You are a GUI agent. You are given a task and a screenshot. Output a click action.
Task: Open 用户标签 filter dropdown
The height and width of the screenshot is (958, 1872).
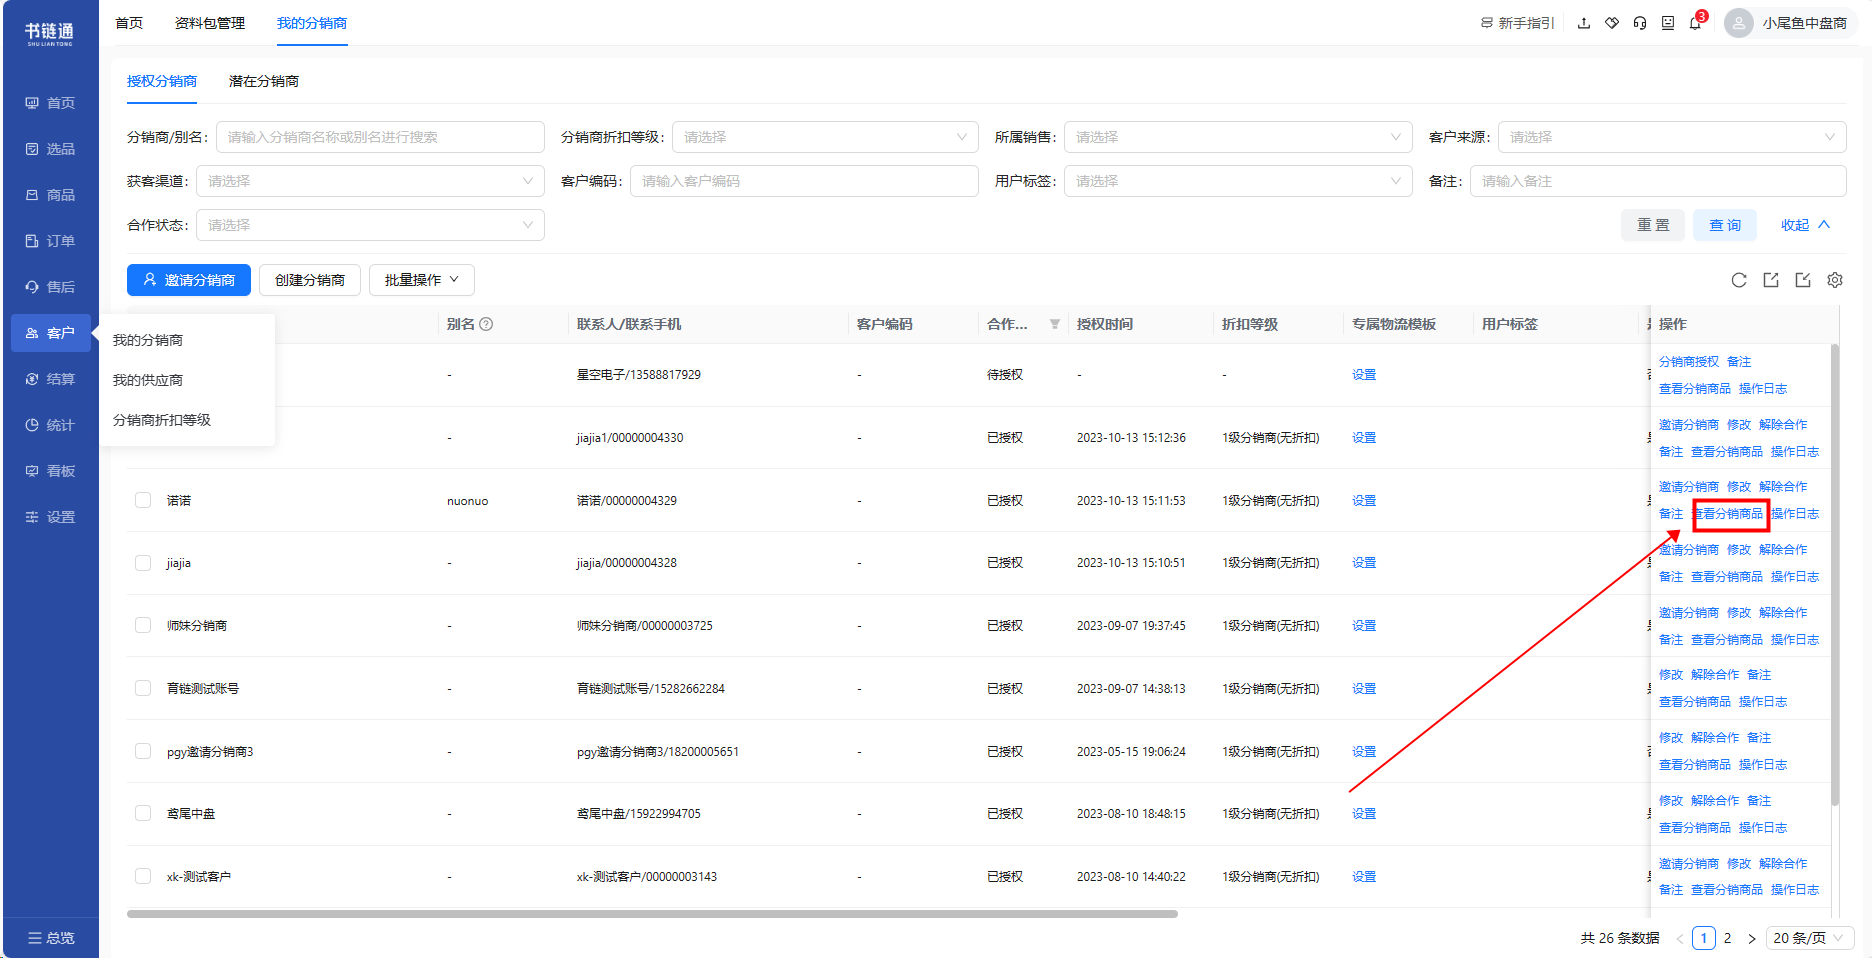click(x=1238, y=181)
